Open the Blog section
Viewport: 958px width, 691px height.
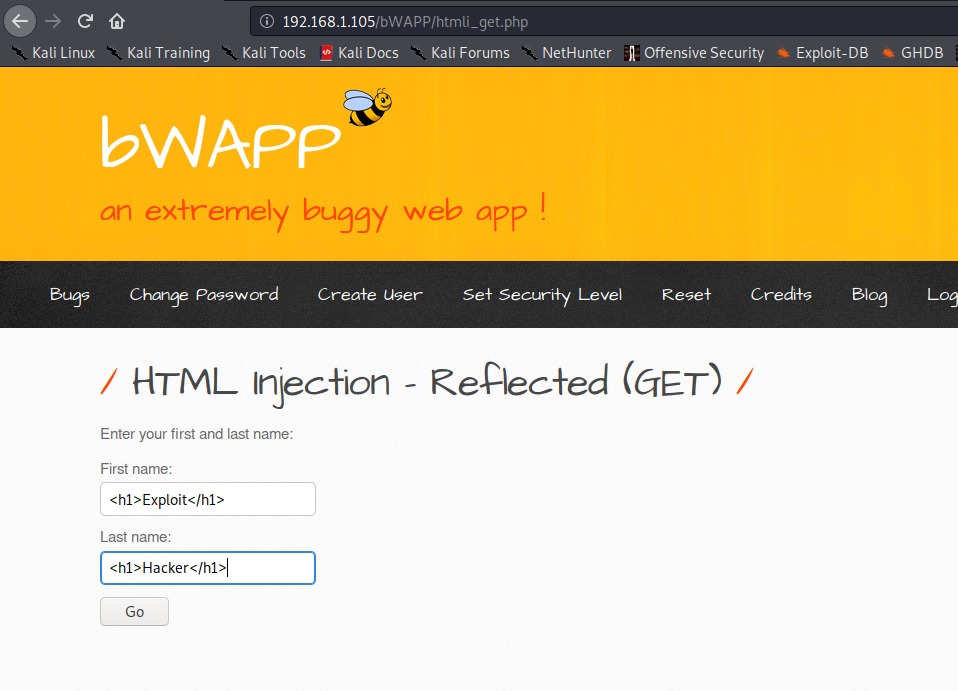[868, 295]
